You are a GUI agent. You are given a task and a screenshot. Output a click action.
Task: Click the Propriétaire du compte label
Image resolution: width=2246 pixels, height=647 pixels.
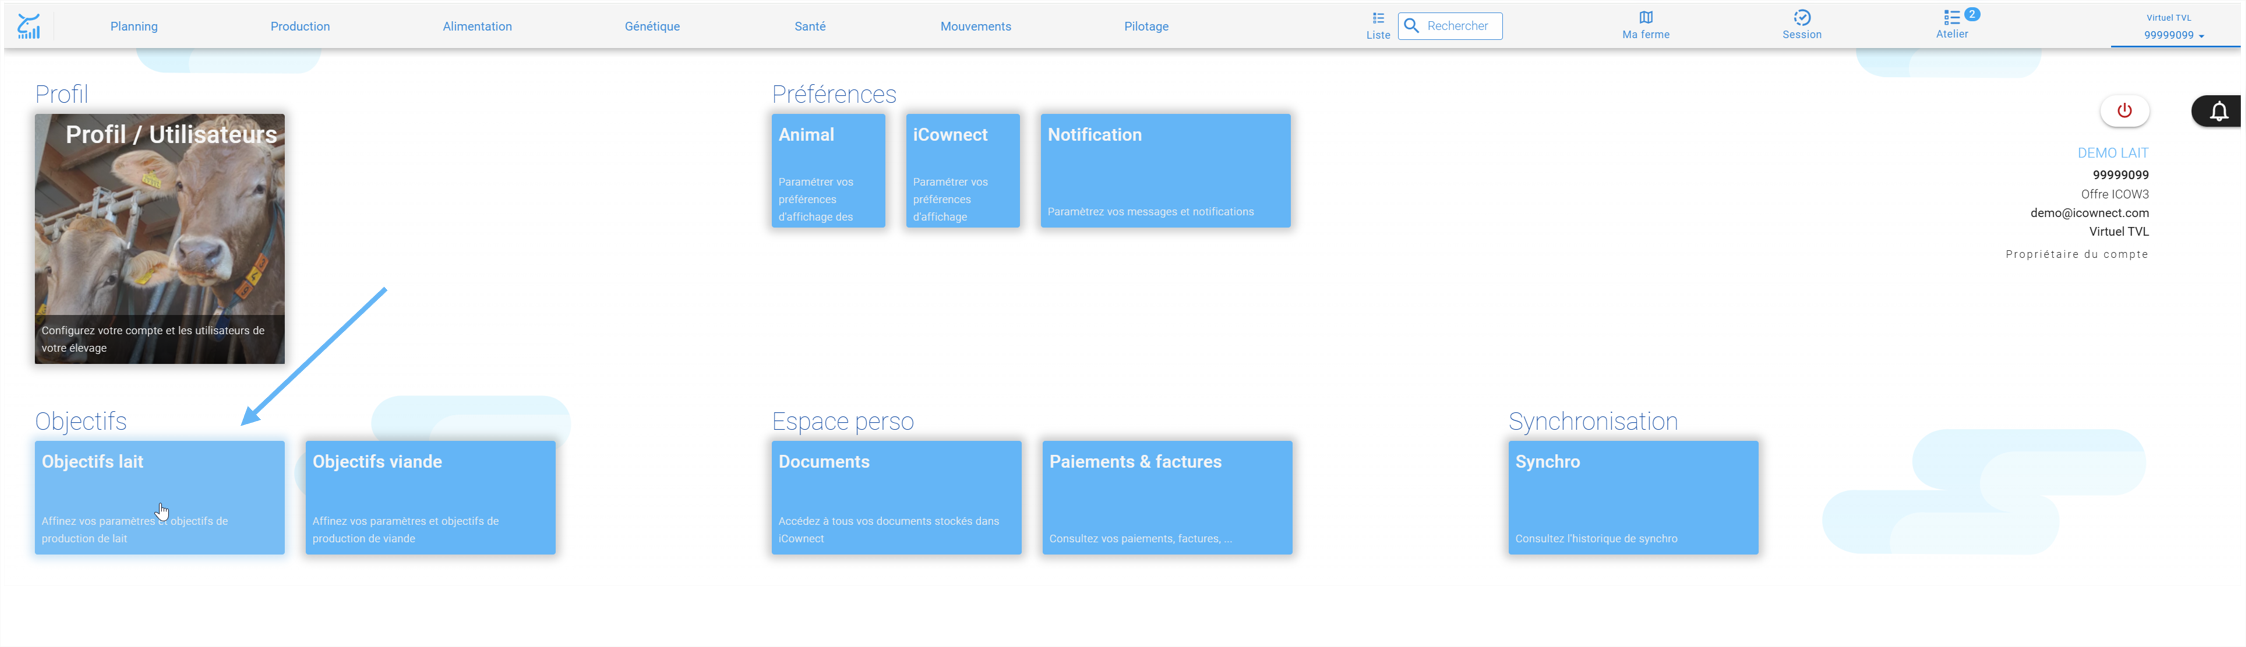click(x=2077, y=254)
